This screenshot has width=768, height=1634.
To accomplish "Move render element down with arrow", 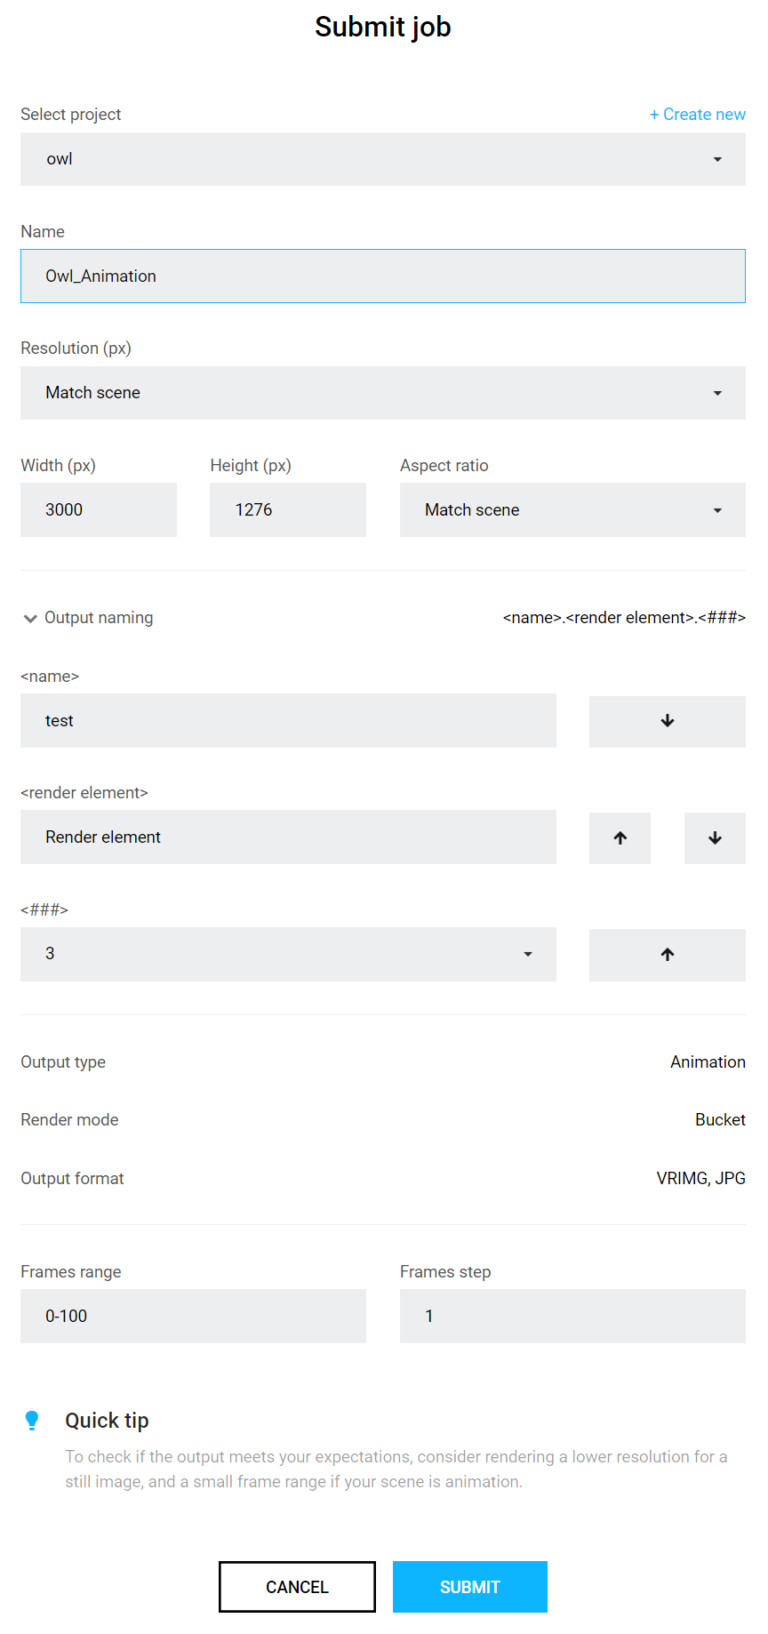I will click(x=715, y=838).
